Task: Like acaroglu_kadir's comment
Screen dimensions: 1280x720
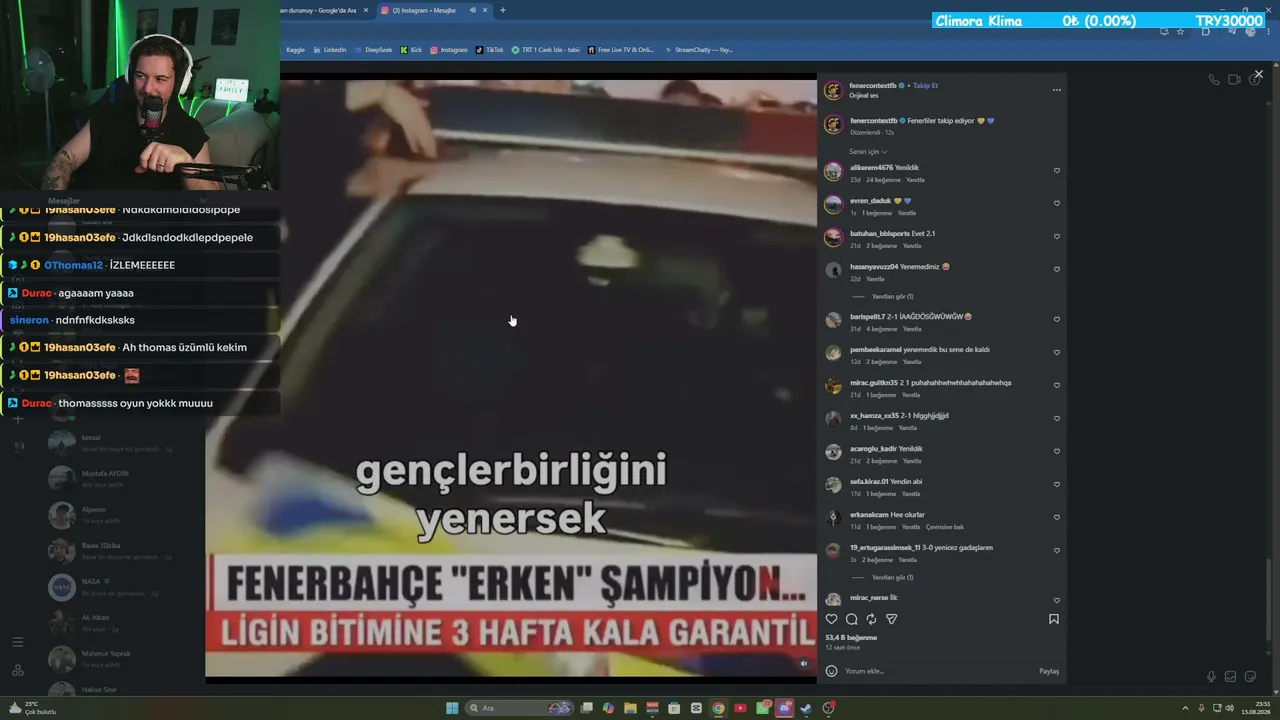Action: pyautogui.click(x=1056, y=452)
